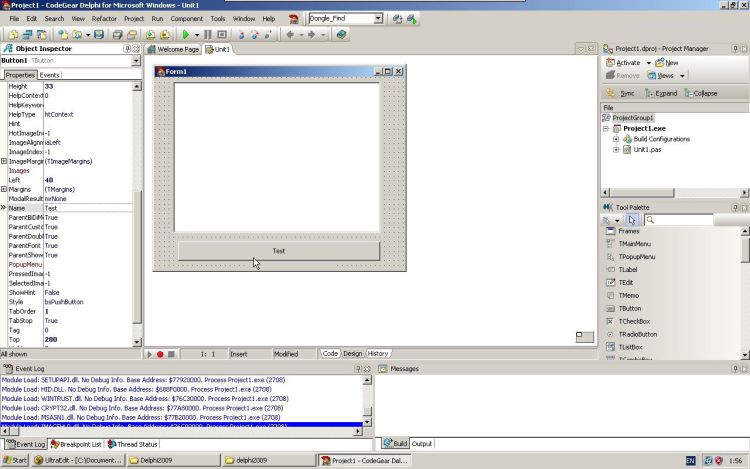Open the Project menu
750x469 pixels.
click(134, 19)
